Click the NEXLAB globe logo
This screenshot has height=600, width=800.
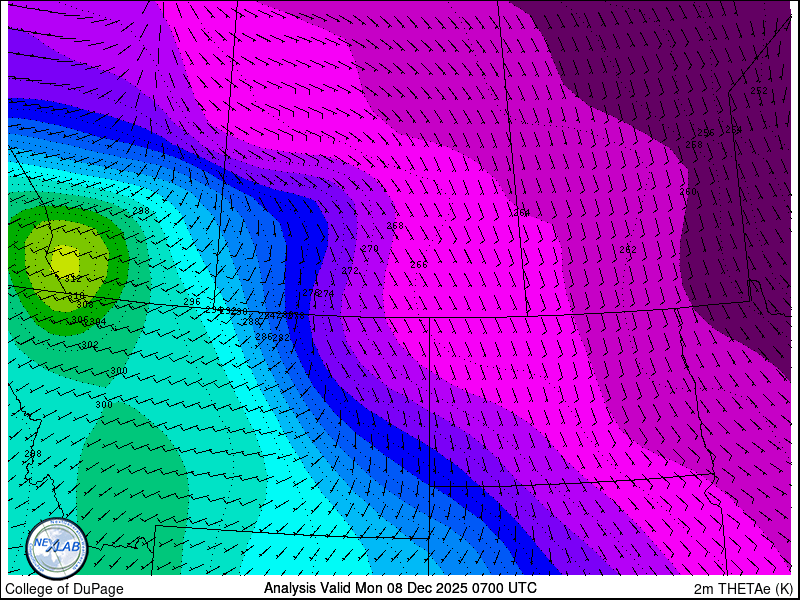point(57,549)
